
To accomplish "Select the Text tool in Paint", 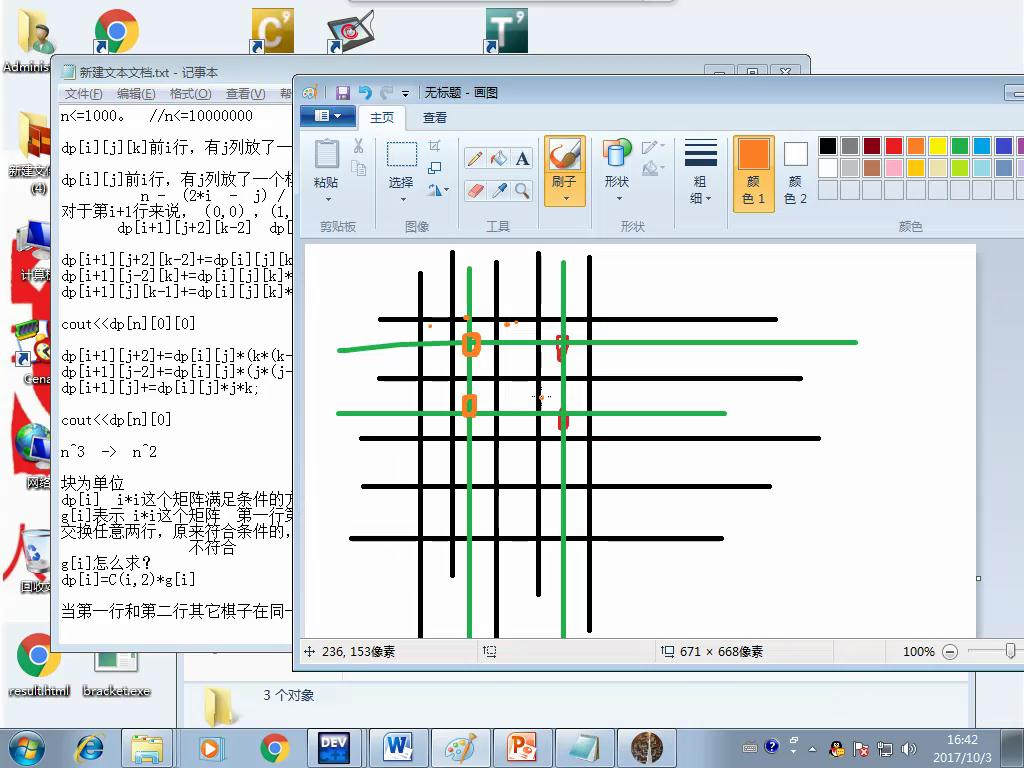I will click(x=522, y=158).
